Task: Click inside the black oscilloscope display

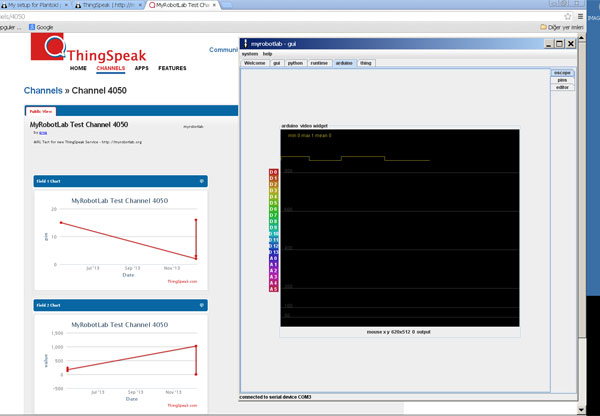Action: tap(400, 228)
